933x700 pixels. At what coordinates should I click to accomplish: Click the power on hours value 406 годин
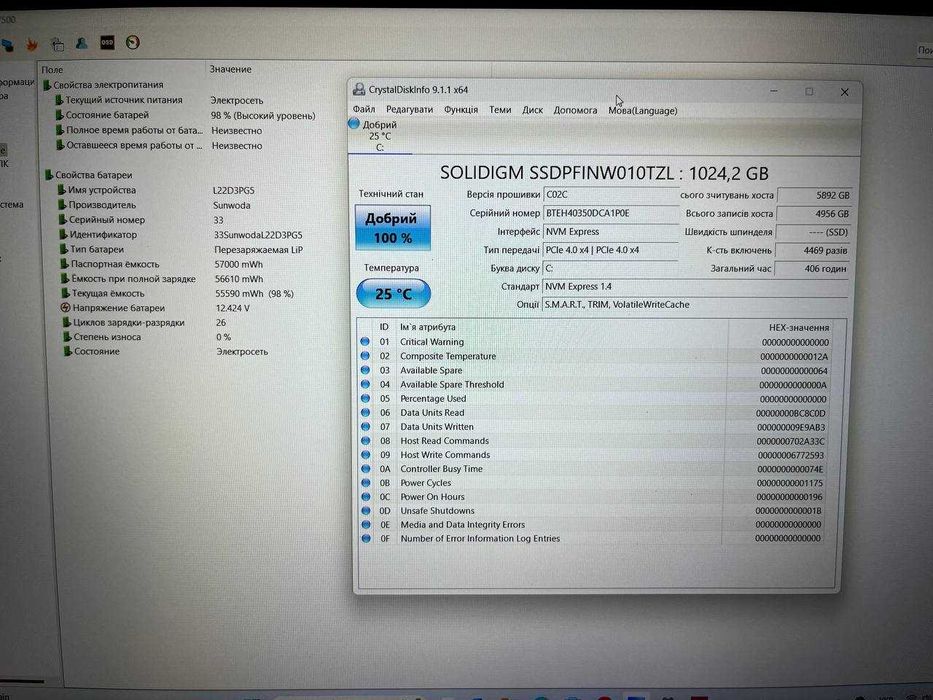812,269
